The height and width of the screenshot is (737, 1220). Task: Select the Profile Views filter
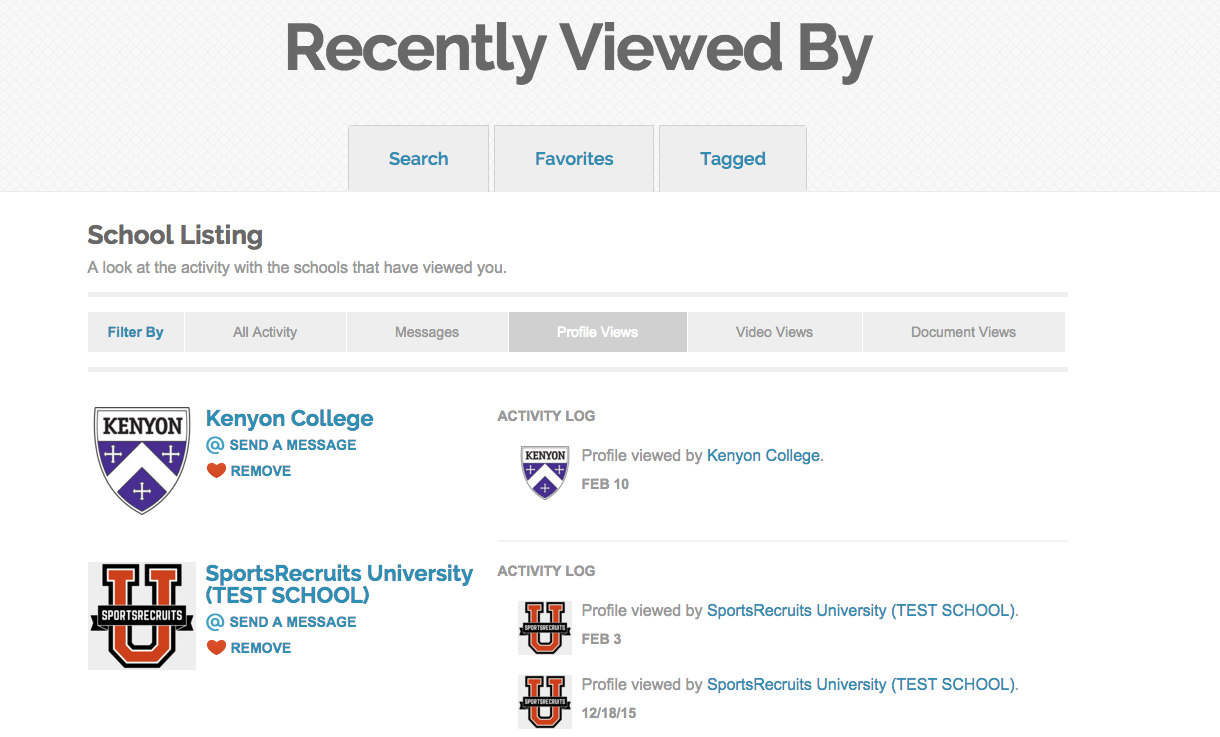(x=598, y=332)
